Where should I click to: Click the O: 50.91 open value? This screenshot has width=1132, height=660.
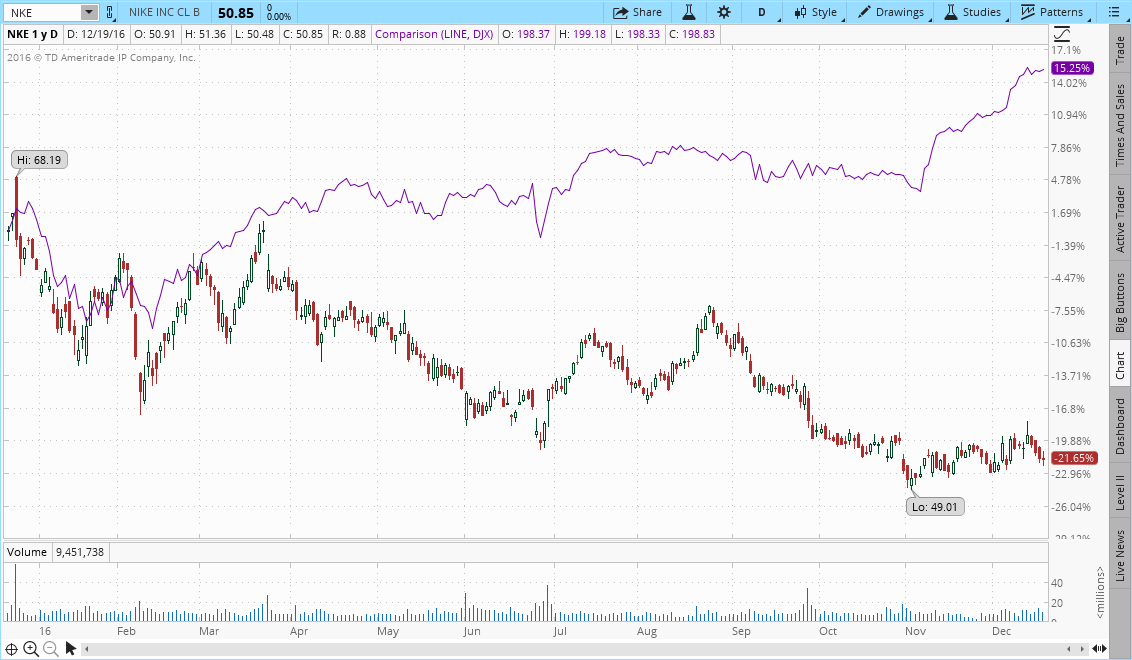[x=154, y=34]
